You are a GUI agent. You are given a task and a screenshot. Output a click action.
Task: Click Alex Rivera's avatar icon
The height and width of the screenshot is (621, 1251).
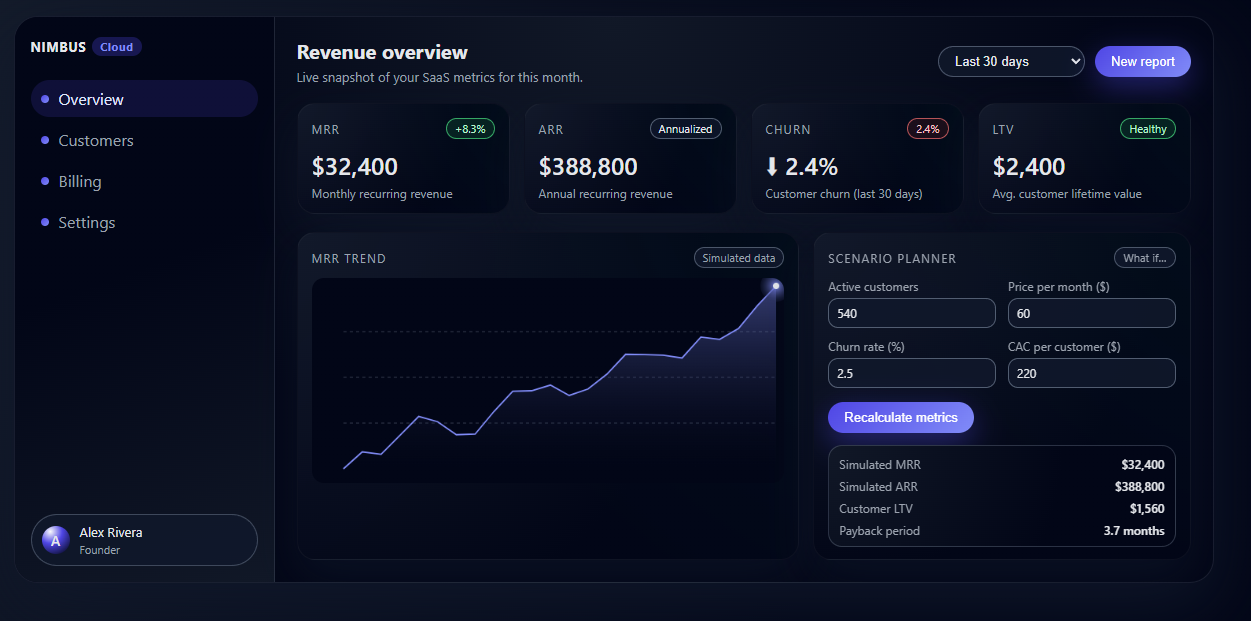56,540
